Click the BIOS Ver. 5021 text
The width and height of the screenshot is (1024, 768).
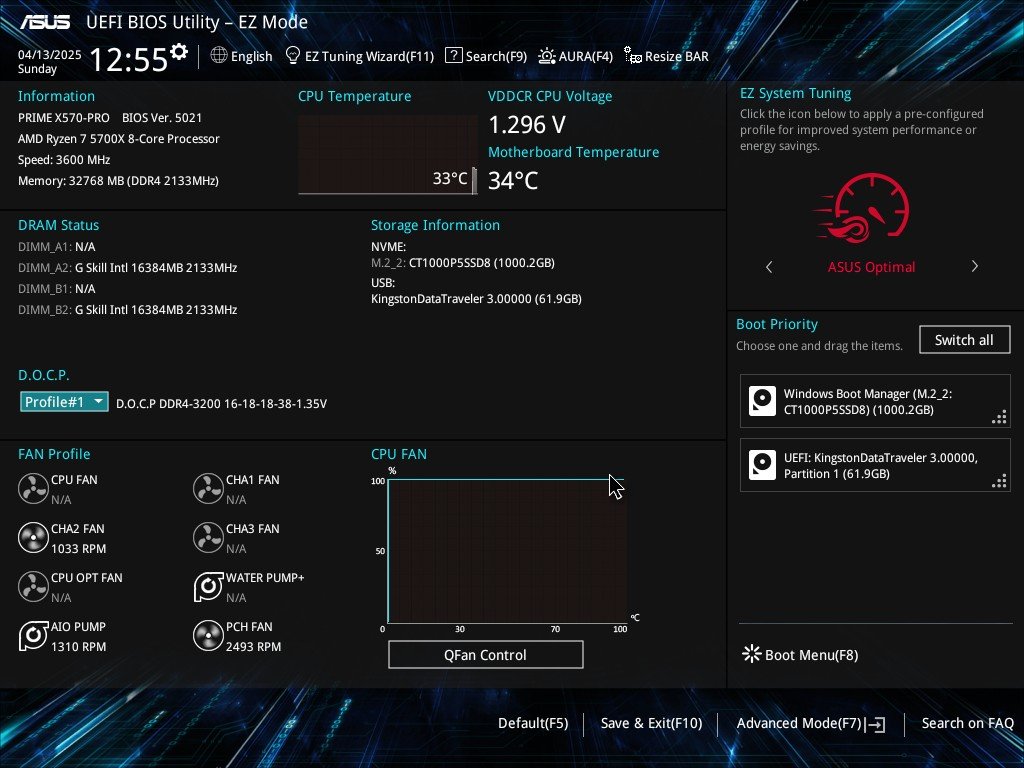tap(162, 118)
